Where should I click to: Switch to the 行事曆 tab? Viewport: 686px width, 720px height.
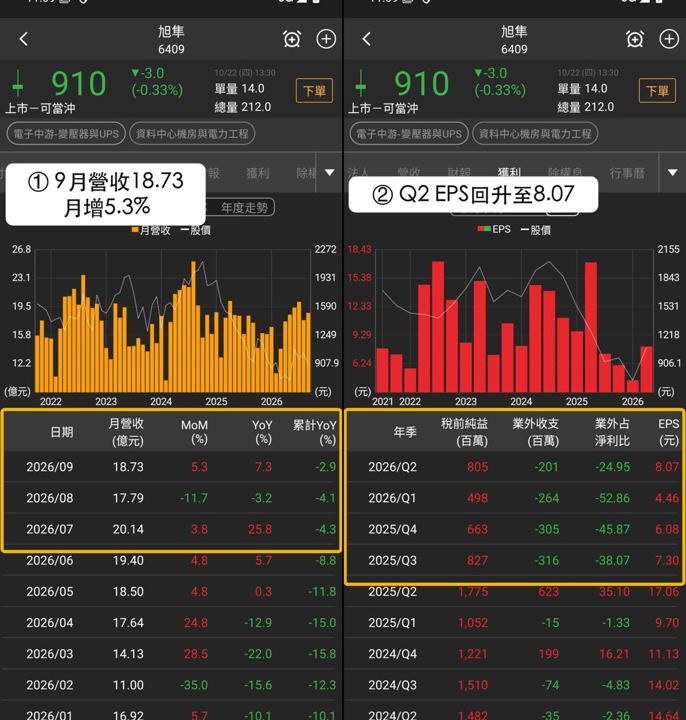click(x=627, y=173)
